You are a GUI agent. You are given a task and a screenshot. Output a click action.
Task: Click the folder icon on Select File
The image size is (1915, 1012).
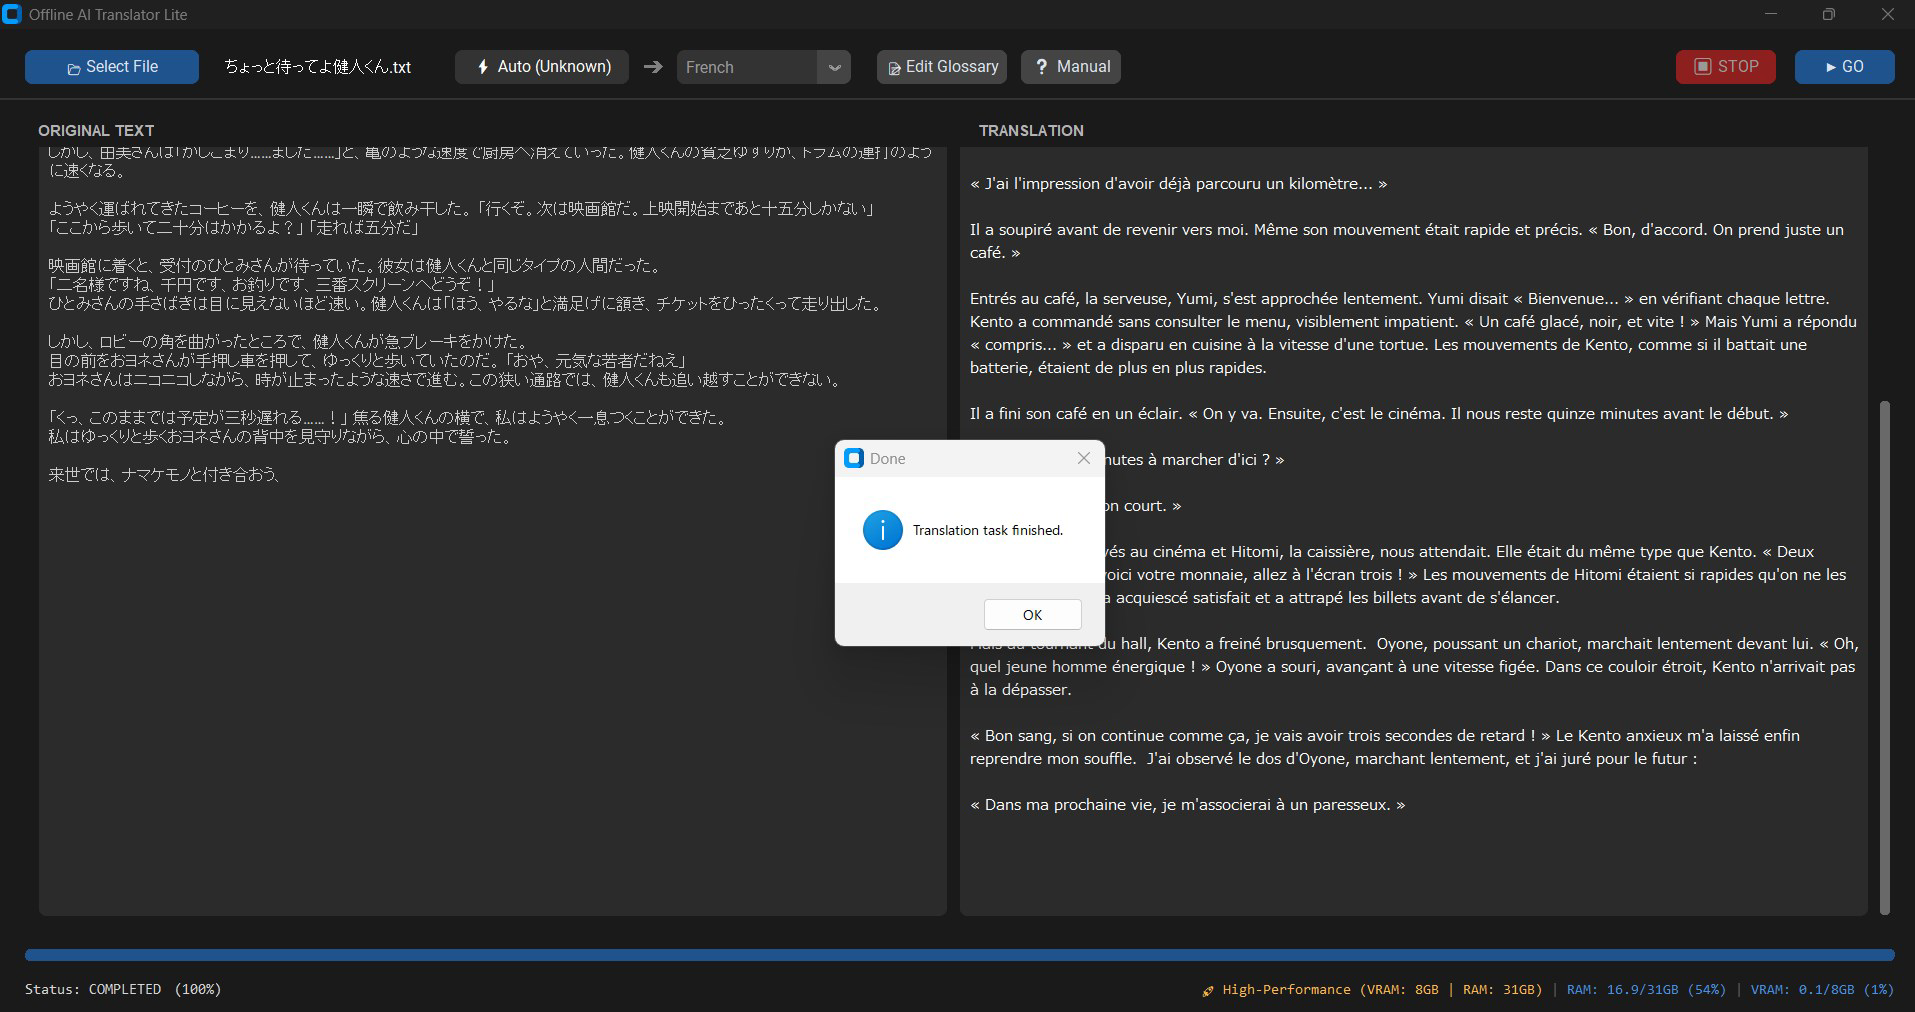coord(73,68)
